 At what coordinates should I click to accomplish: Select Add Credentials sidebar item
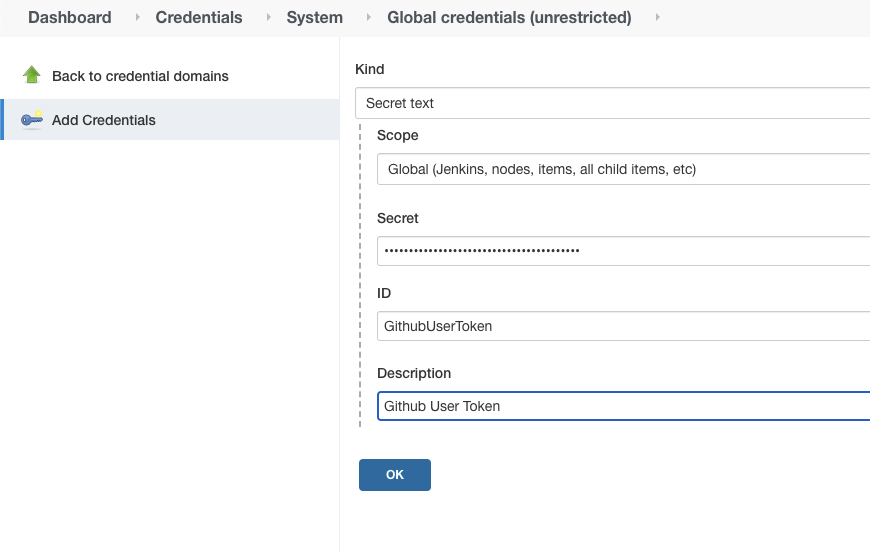tap(171, 120)
